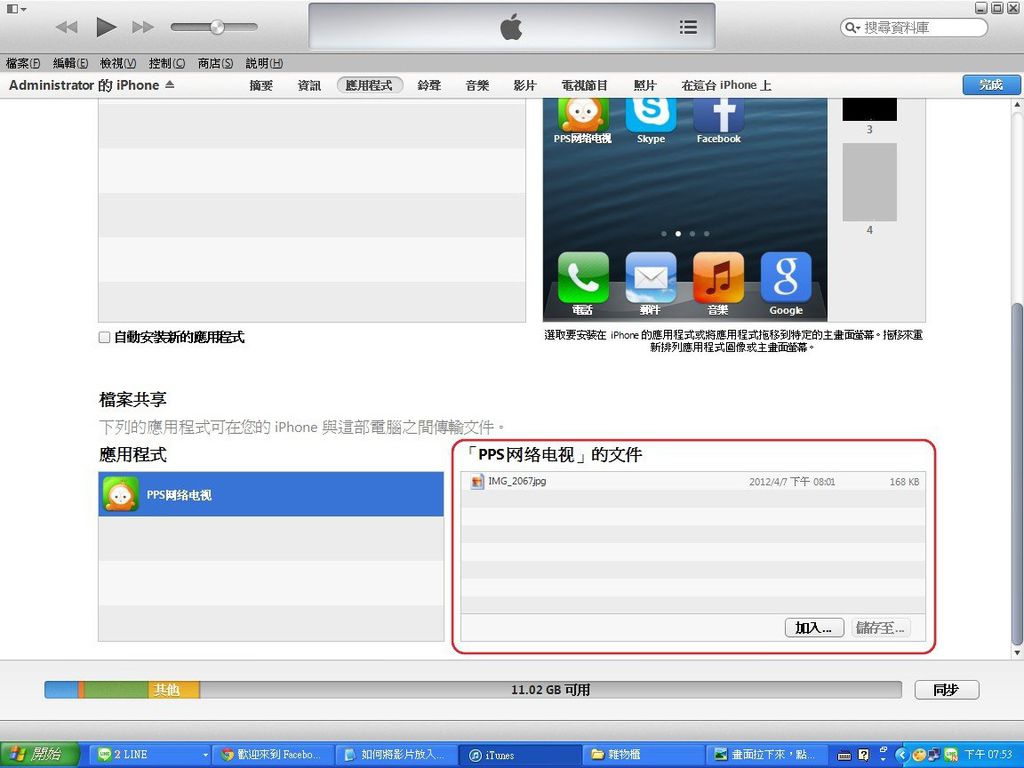This screenshot has width=1024, height=768.
Task: Select the Music 音樂 dock icon
Action: pos(718,278)
